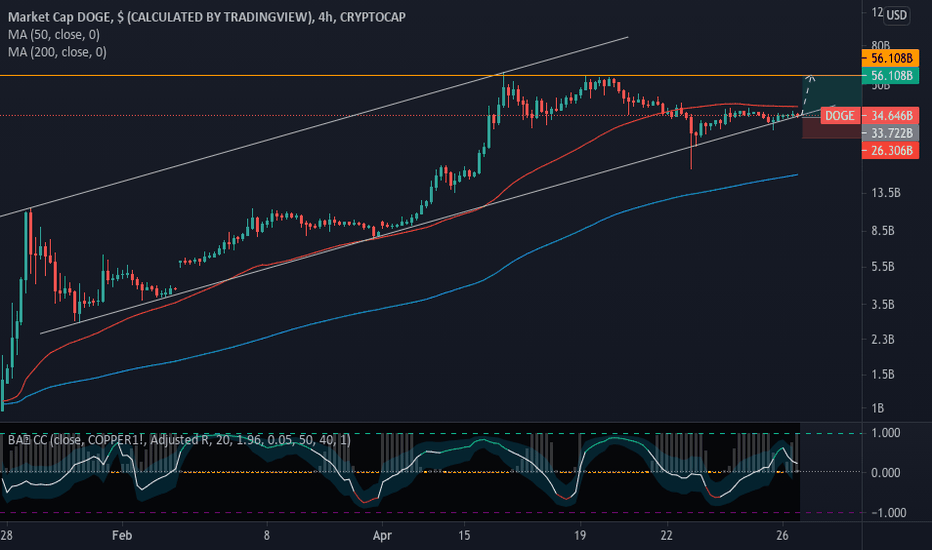Select the MA (50, close, 0) indicator legend

54,34
